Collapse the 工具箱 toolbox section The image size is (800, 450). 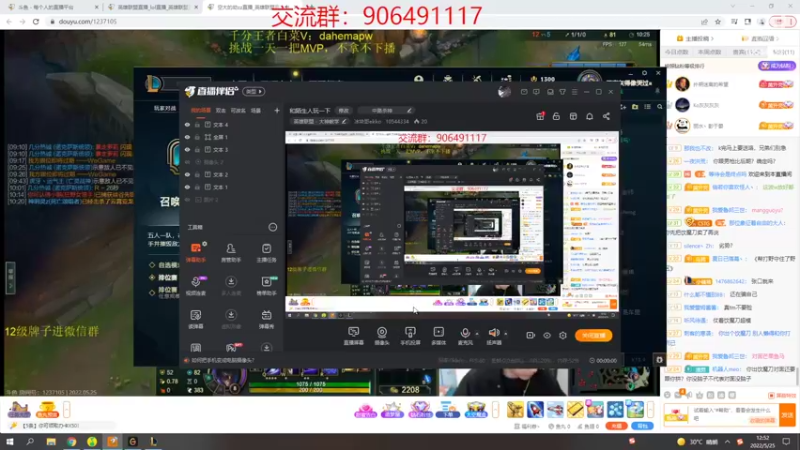pyautogui.click(x=273, y=227)
